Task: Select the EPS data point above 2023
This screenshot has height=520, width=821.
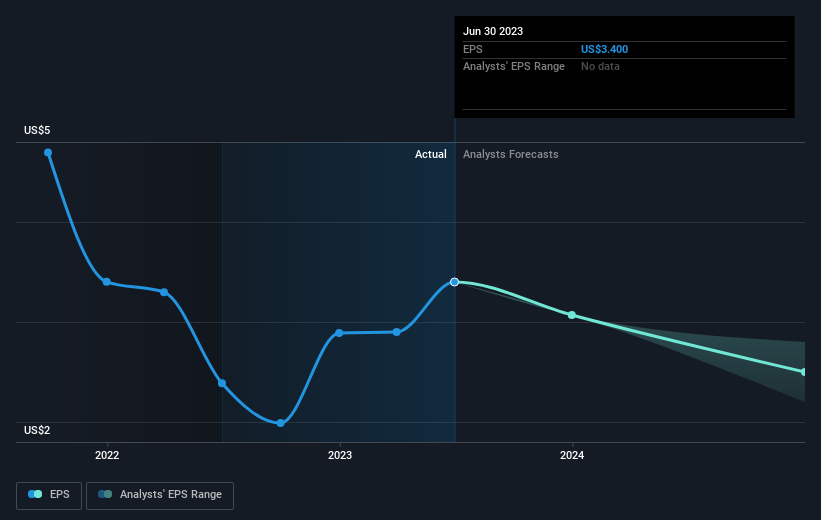Action: (x=339, y=333)
